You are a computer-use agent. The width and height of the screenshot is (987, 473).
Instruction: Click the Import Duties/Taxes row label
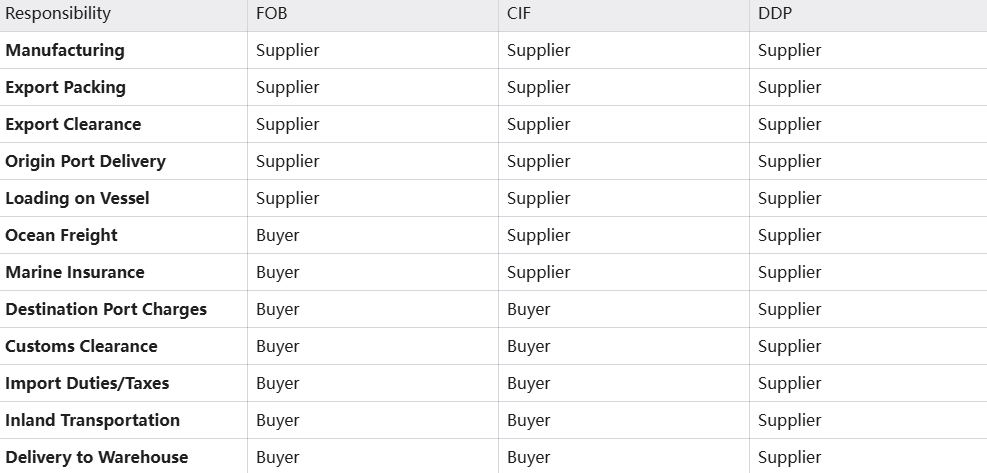[87, 383]
